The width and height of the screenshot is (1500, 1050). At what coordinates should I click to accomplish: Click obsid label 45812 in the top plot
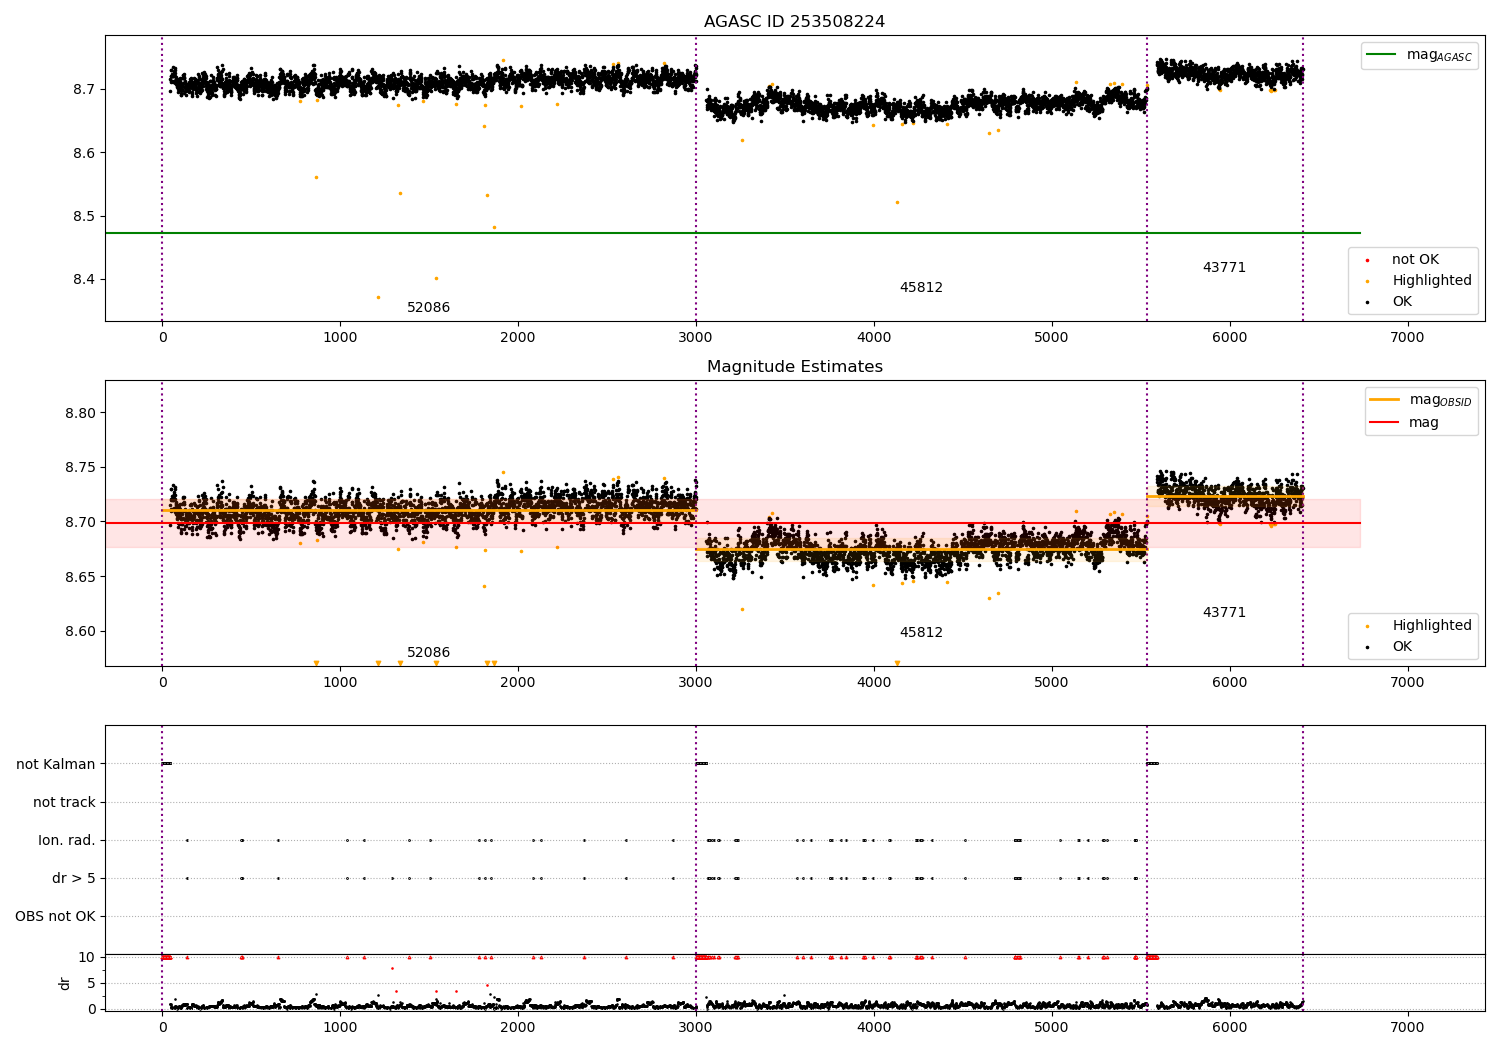click(921, 287)
